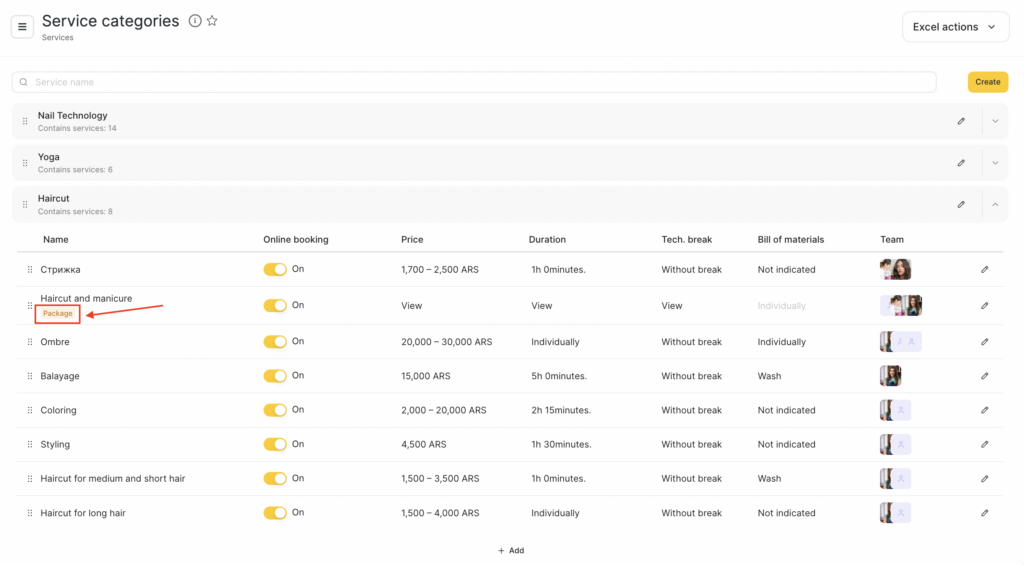Focus the Service name search field

(x=480, y=82)
